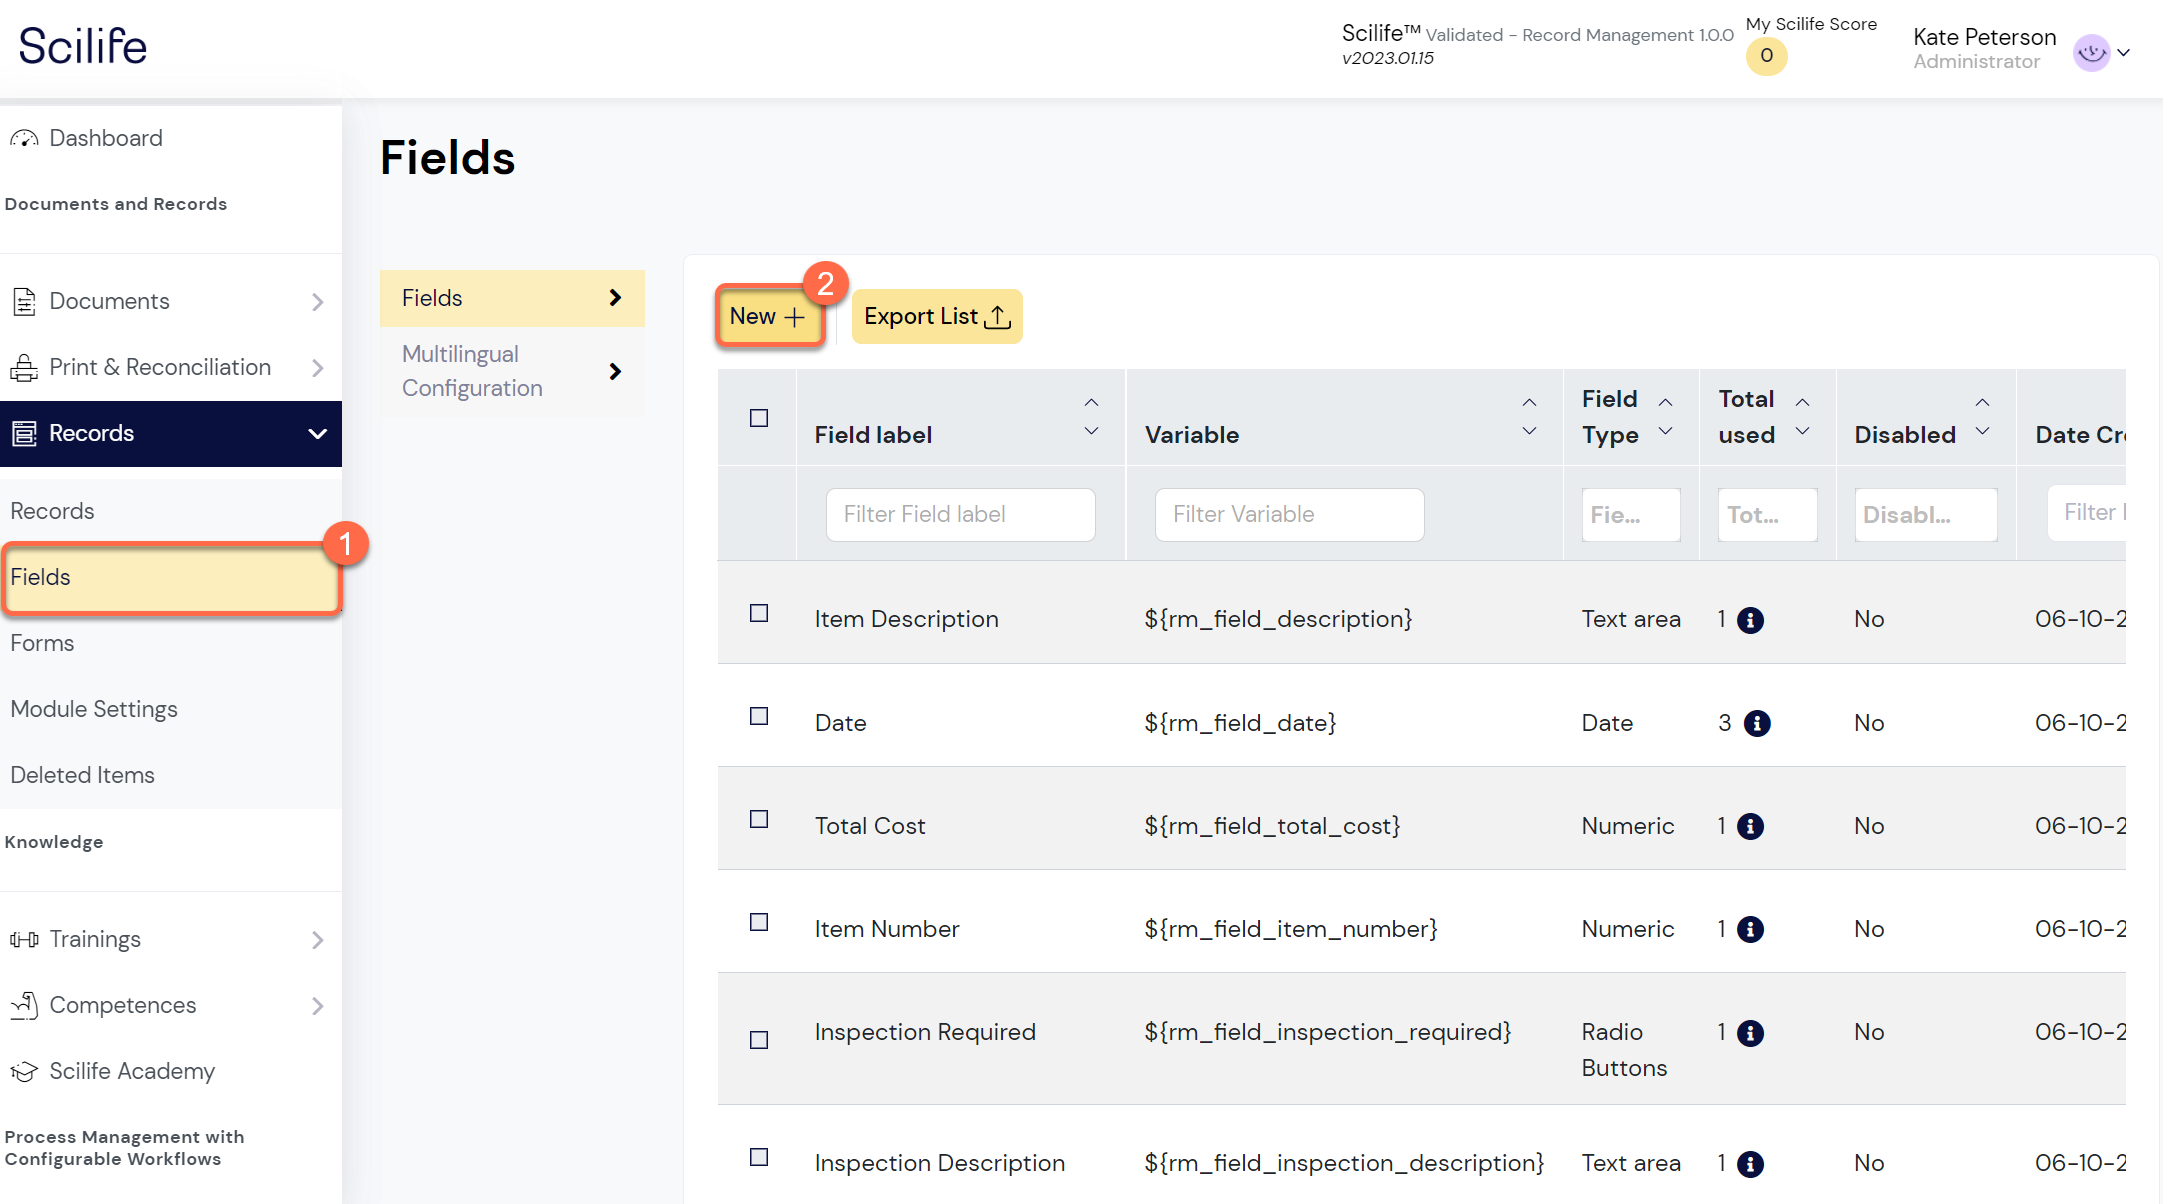This screenshot has width=2163, height=1204.
Task: Select the checkbox for the Item Description row
Action: click(757, 613)
